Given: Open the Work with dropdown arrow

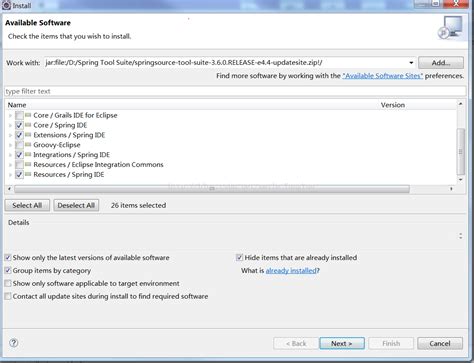Looking at the screenshot, I should coord(411,63).
